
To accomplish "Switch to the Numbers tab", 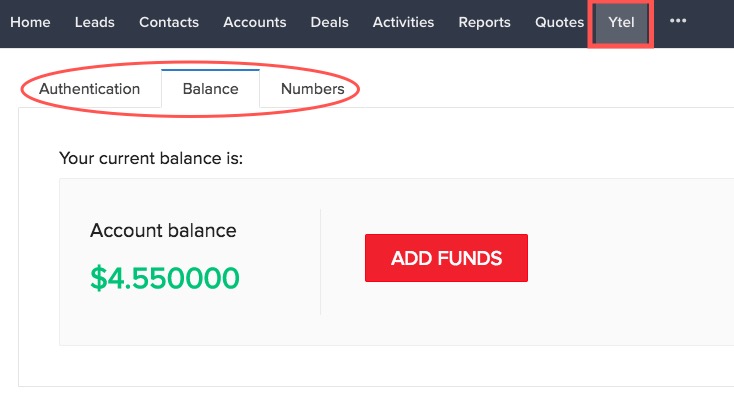I will [x=312, y=89].
